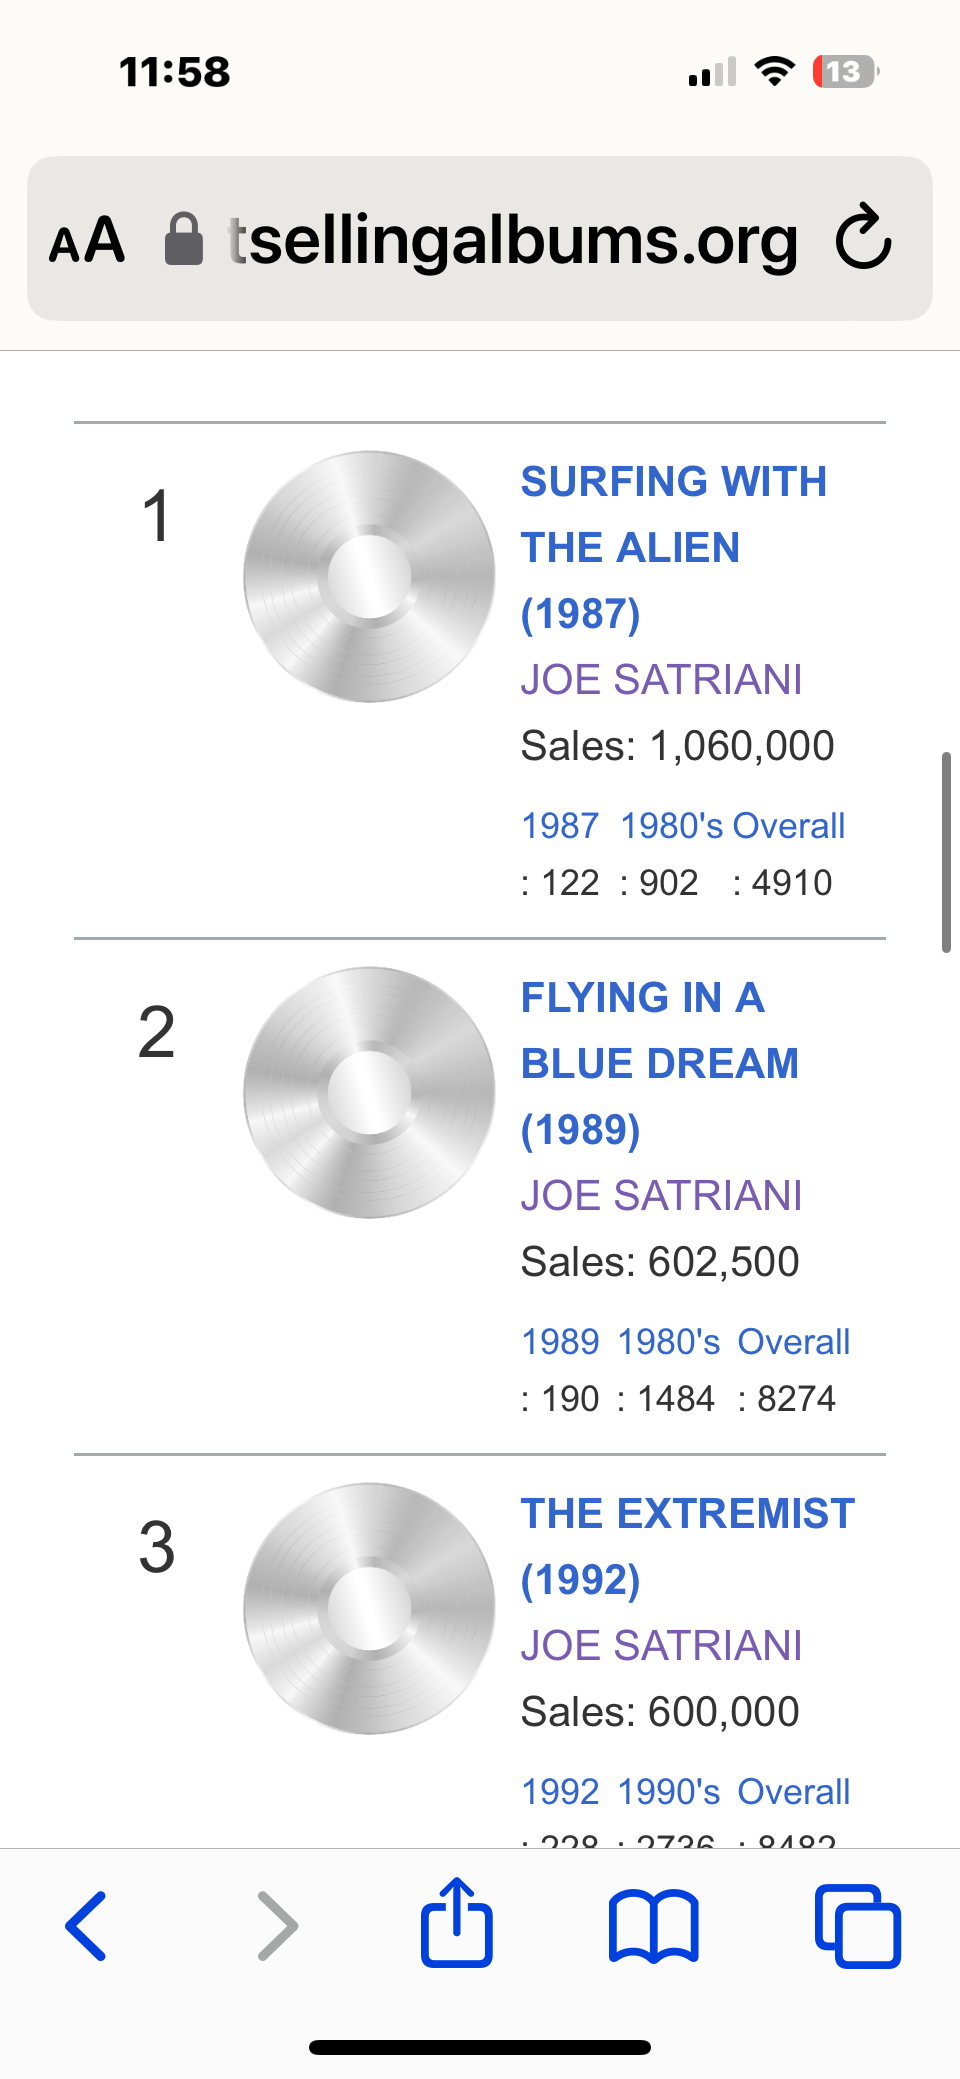Viewport: 960px width, 2079px height.
Task: Open Flying In A Blue Dream link
Action: (659, 1063)
